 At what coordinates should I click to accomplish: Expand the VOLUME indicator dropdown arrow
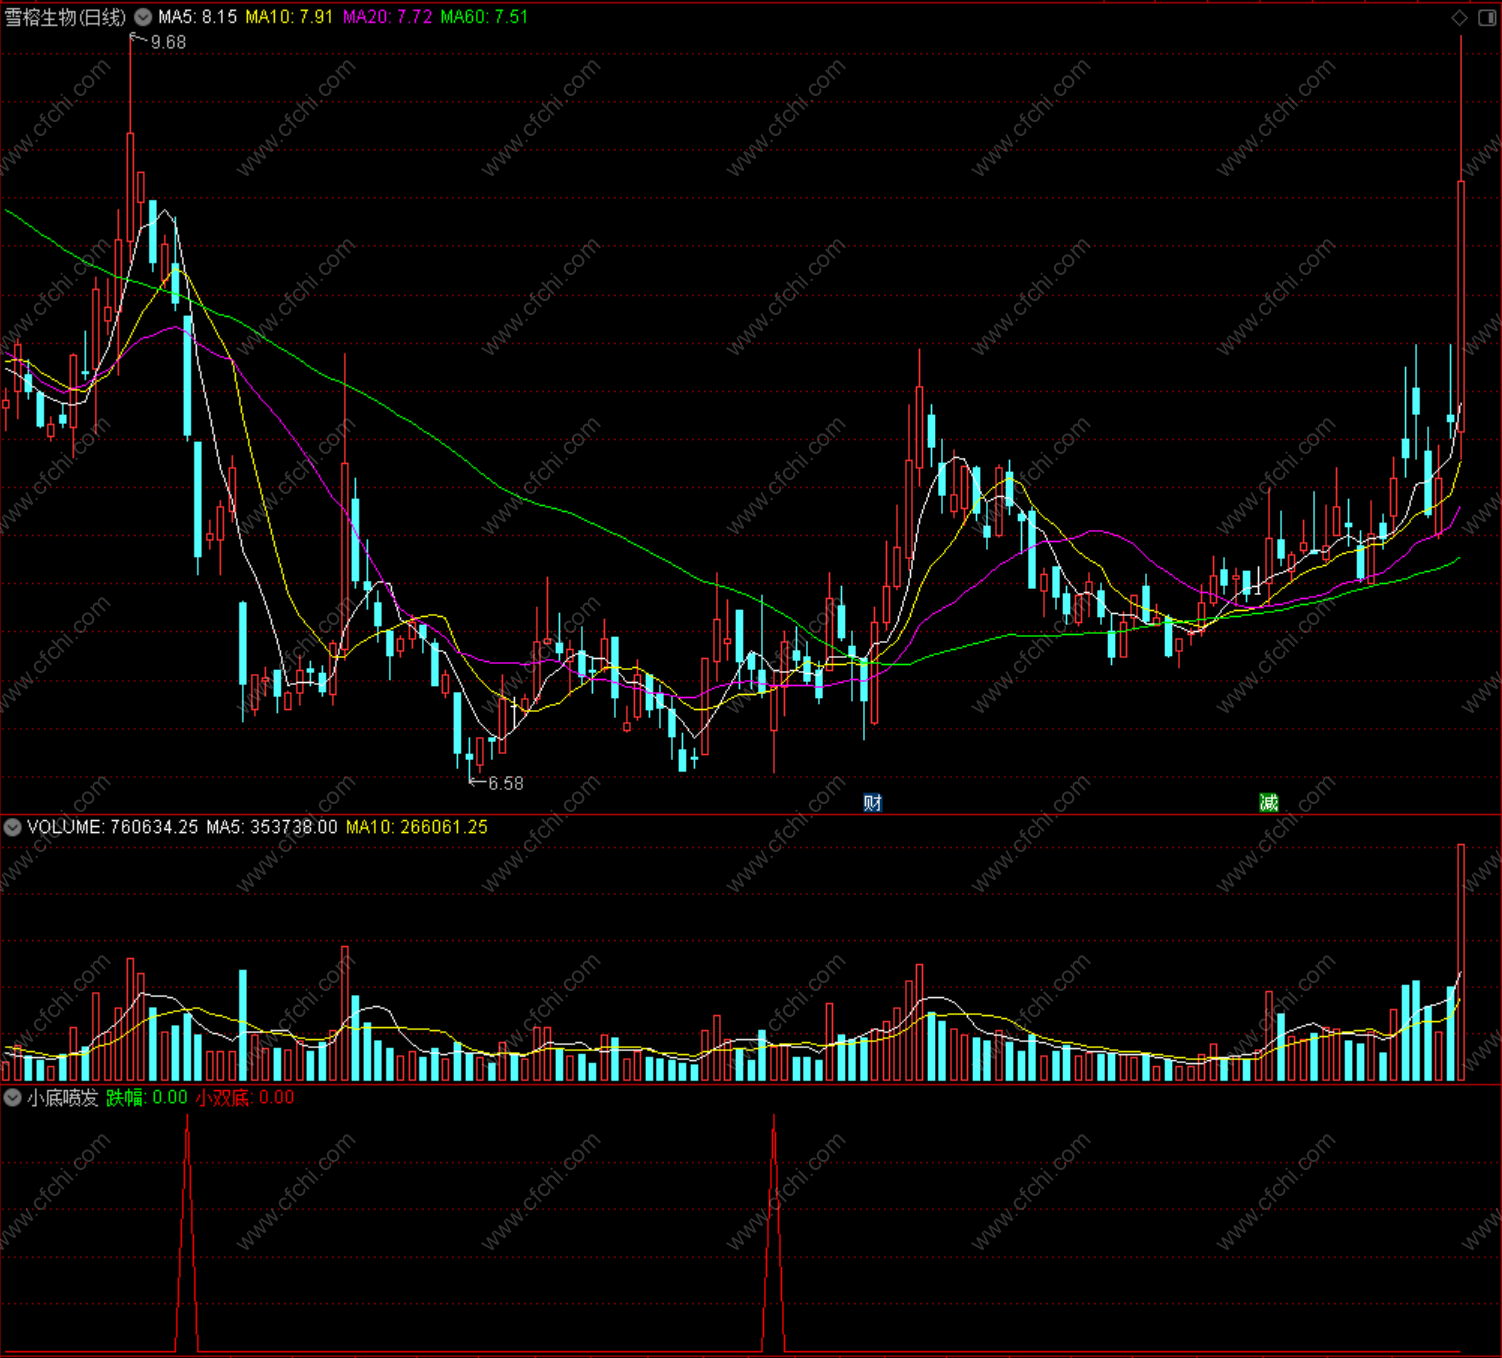coord(13,827)
